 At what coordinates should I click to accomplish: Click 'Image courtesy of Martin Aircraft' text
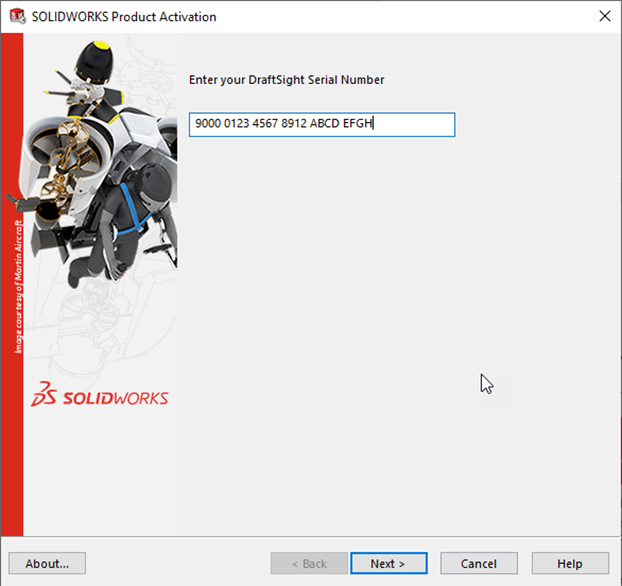pyautogui.click(x=19, y=286)
